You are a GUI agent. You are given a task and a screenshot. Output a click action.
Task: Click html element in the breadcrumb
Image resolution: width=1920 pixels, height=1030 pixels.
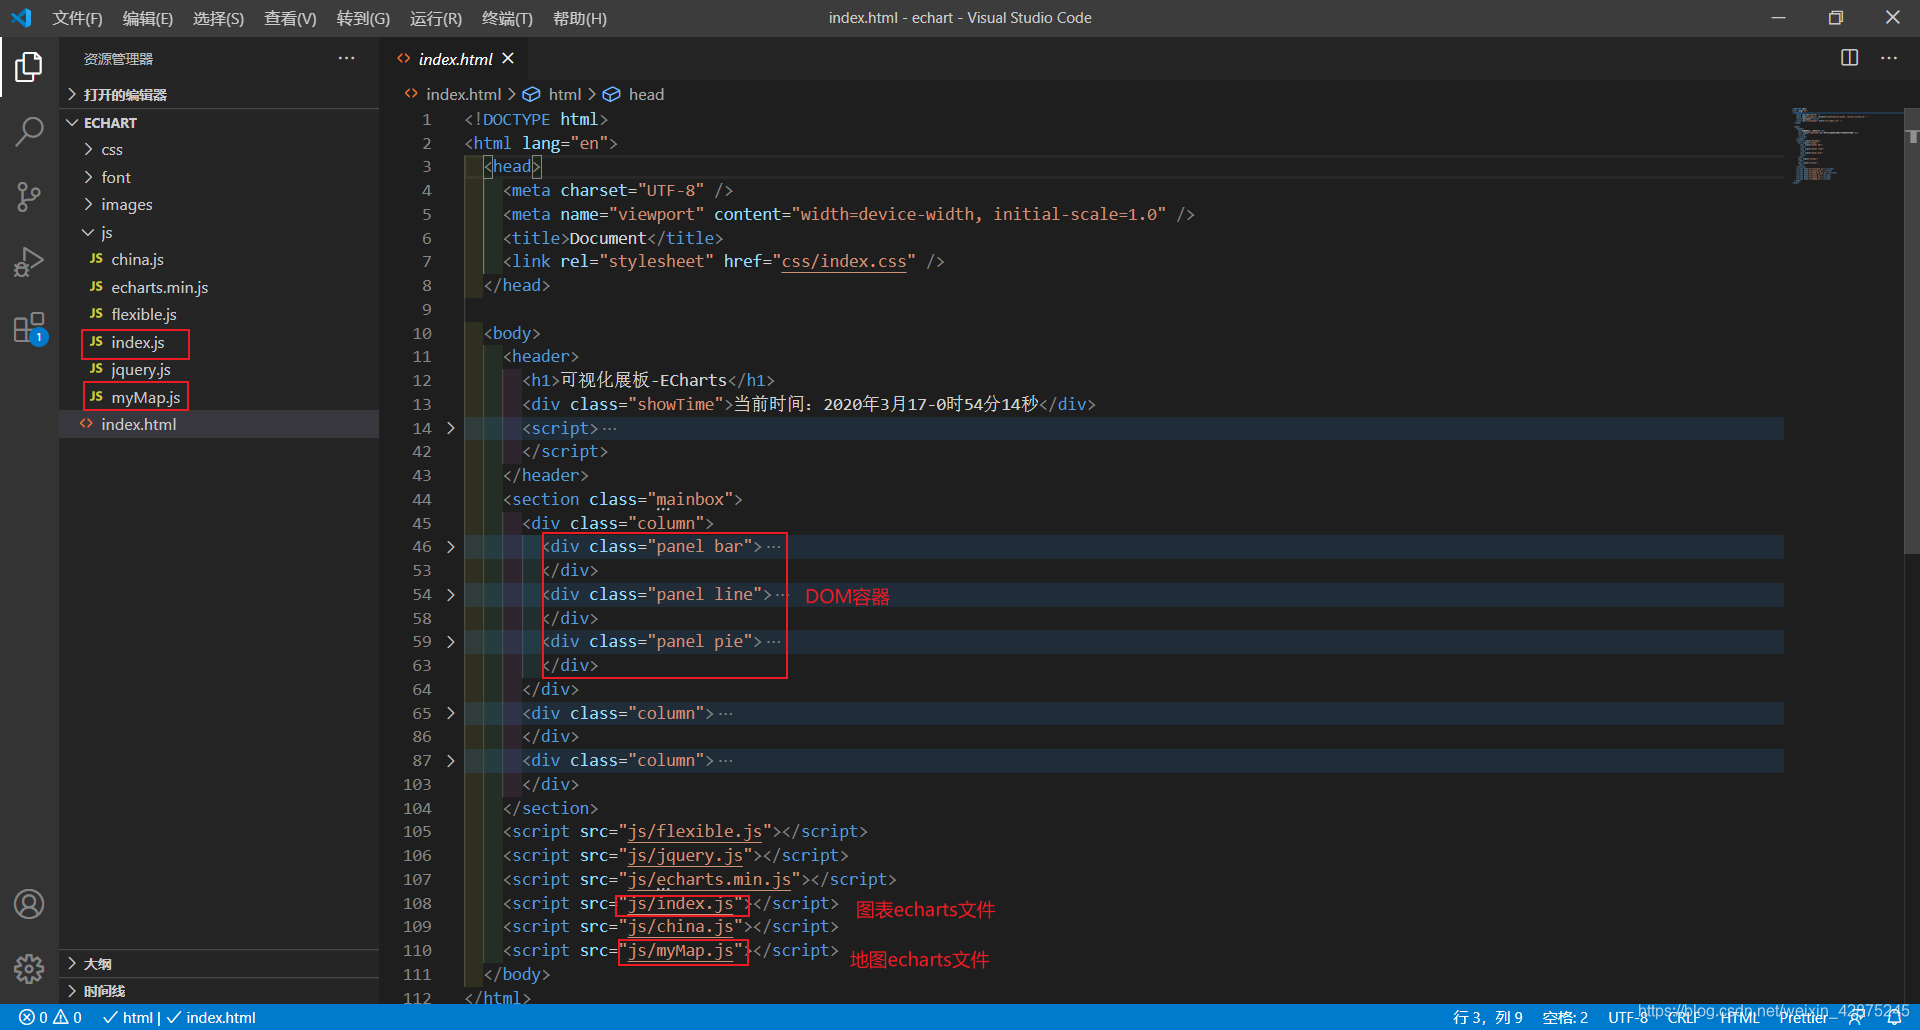552,94
